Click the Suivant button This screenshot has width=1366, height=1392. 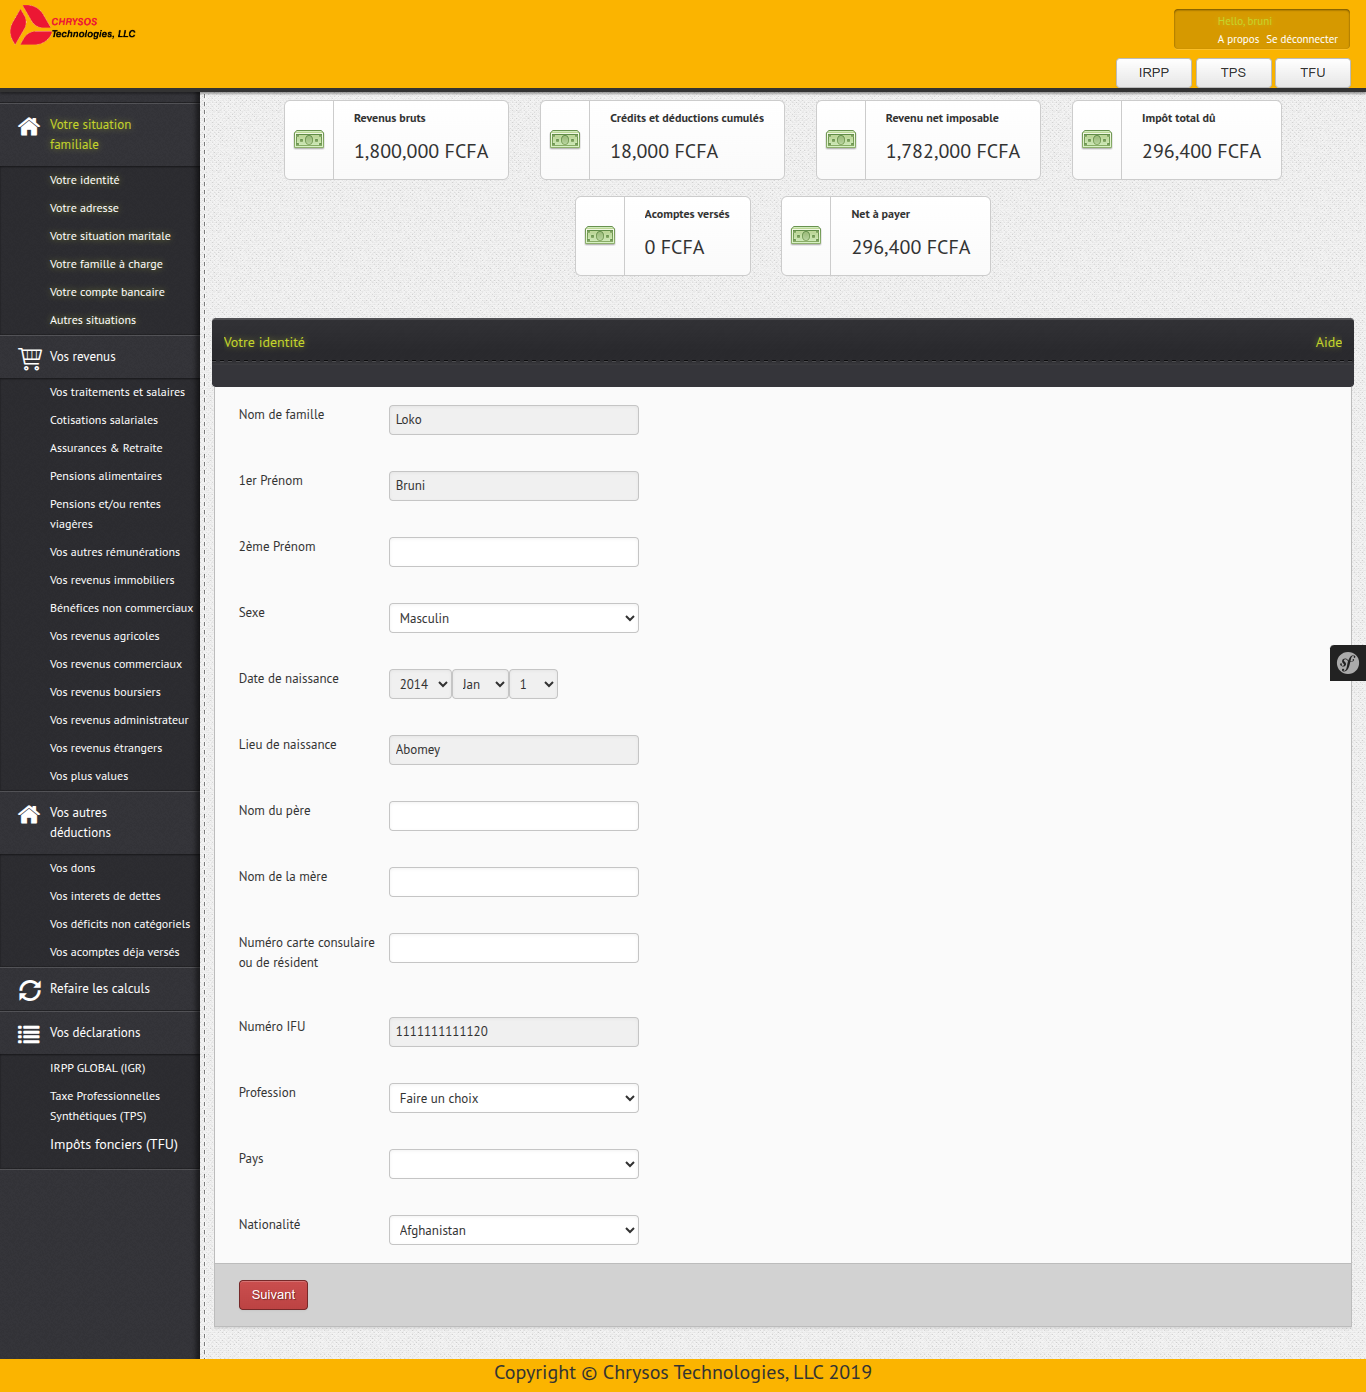point(273,1295)
